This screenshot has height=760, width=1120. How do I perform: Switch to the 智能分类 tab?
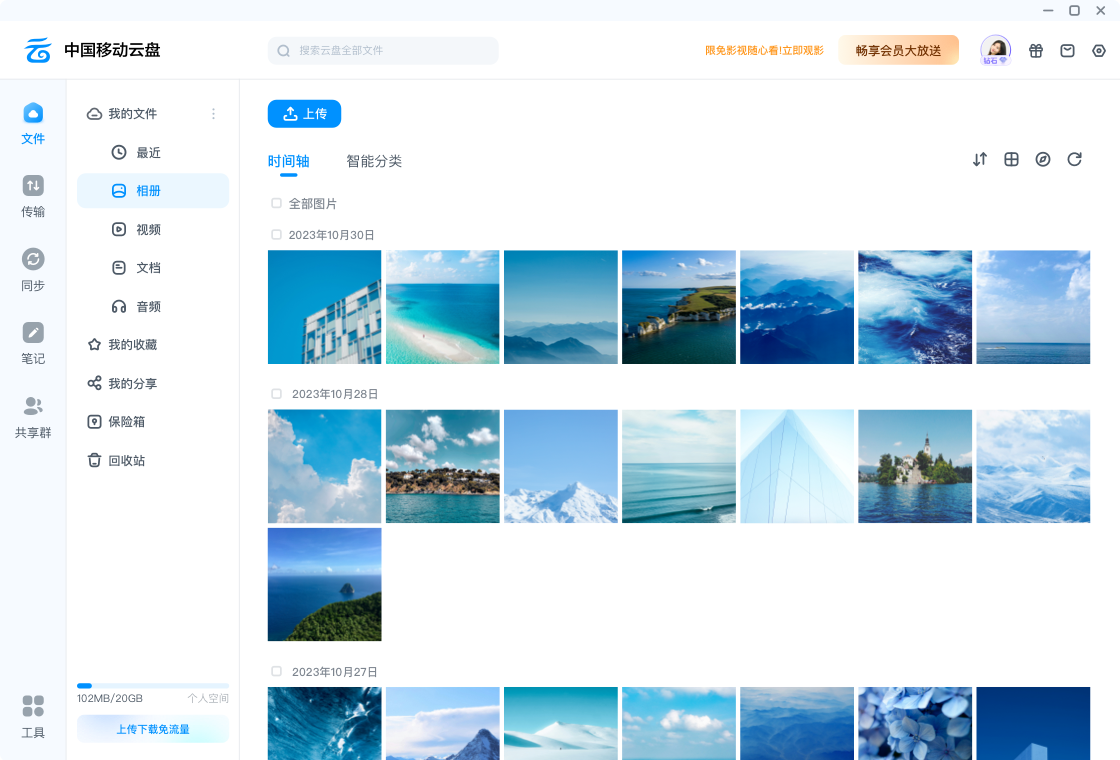pos(374,161)
